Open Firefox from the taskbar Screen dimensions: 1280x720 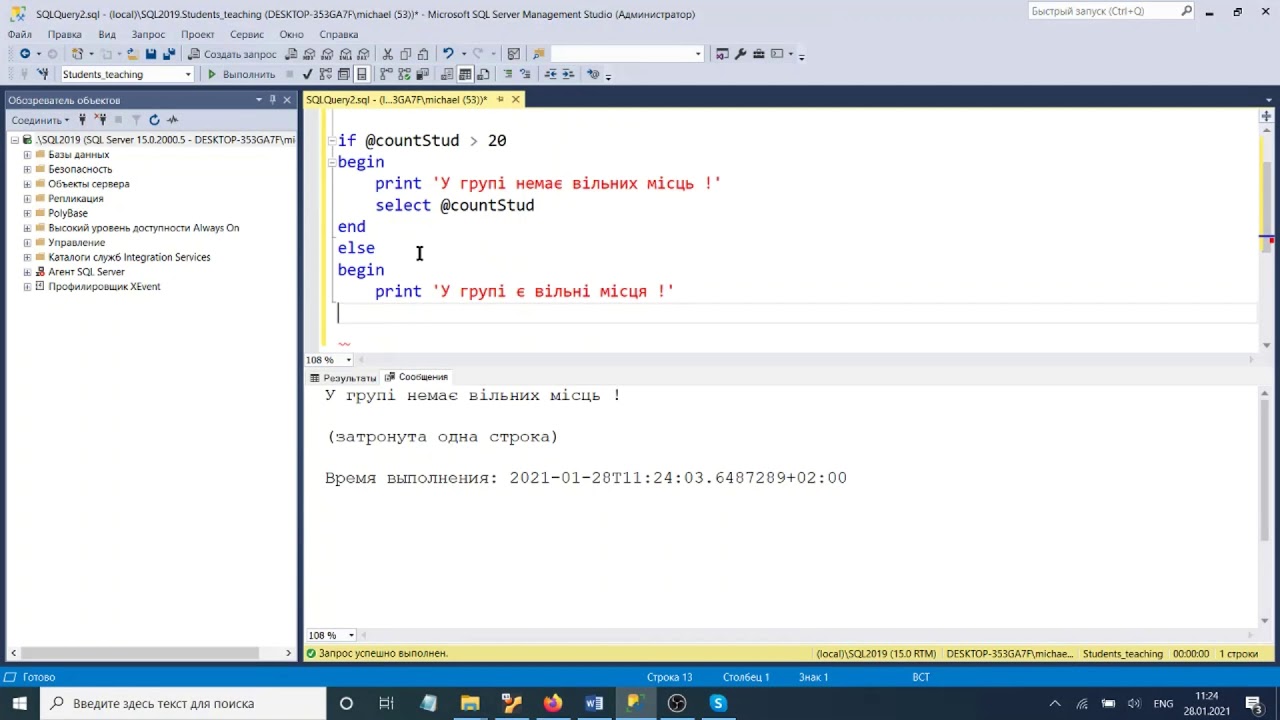553,703
